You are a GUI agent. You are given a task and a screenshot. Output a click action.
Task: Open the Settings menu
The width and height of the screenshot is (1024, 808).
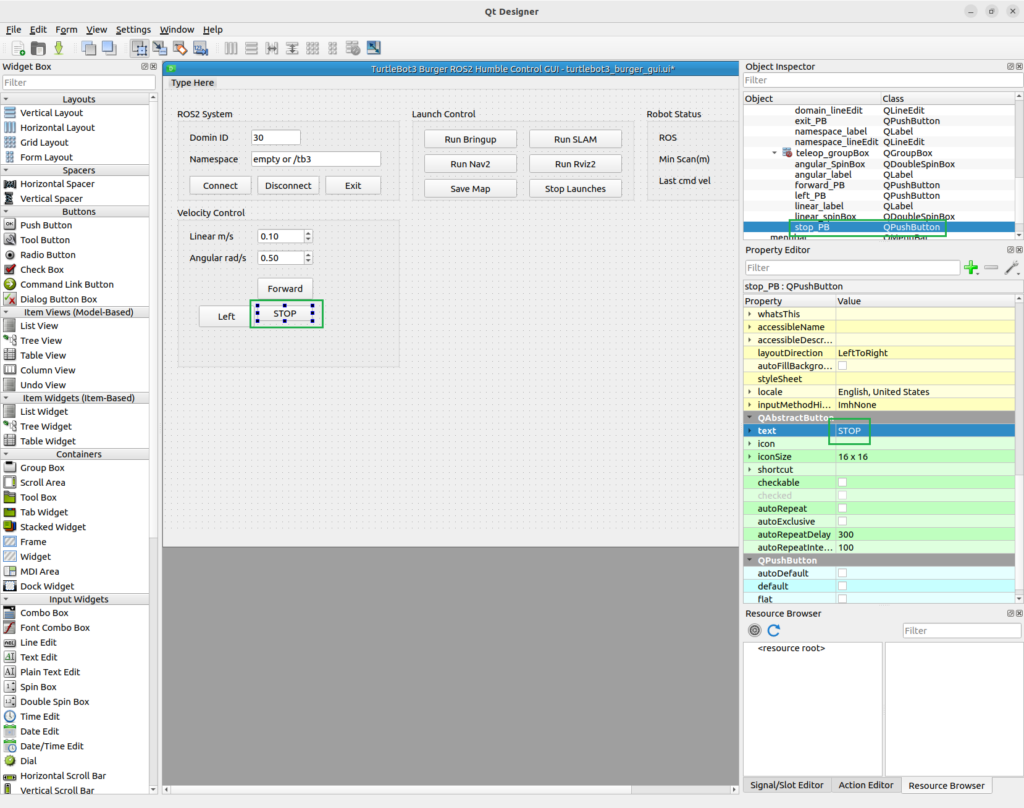(x=133, y=29)
